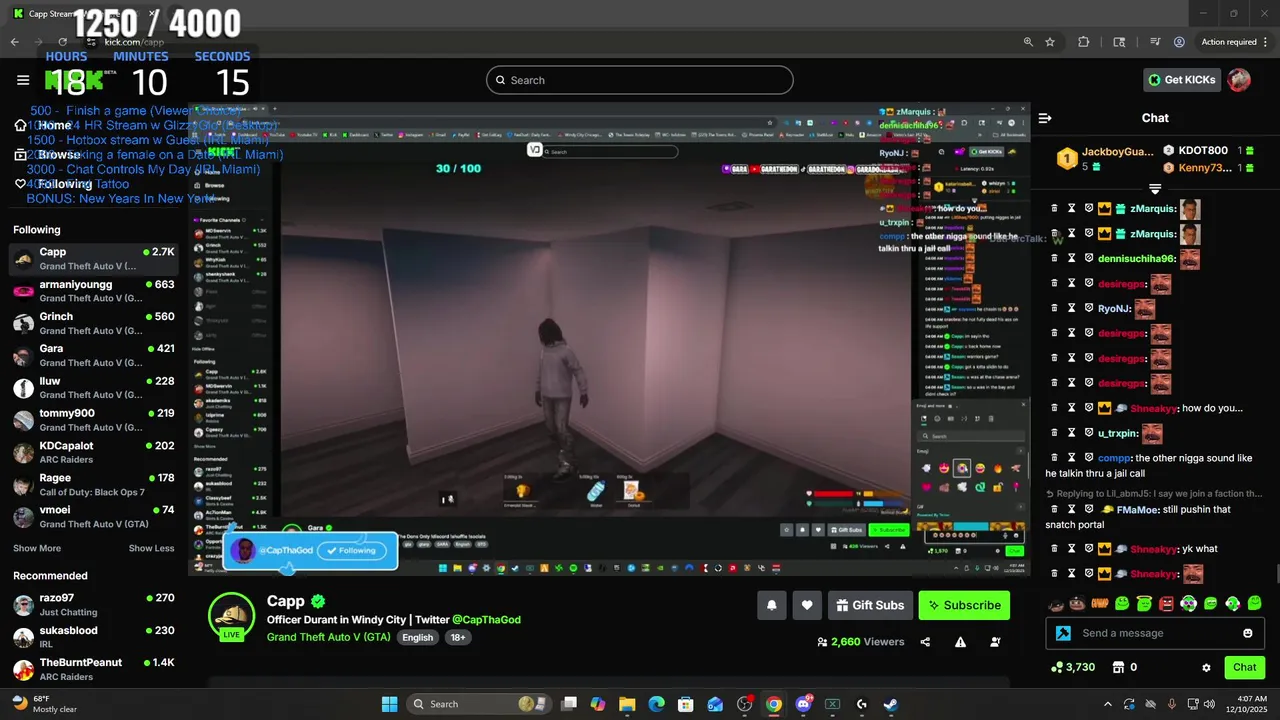Viewport: 1280px width, 720px height.
Task: Click Show More under the Following list
Action: 37,548
